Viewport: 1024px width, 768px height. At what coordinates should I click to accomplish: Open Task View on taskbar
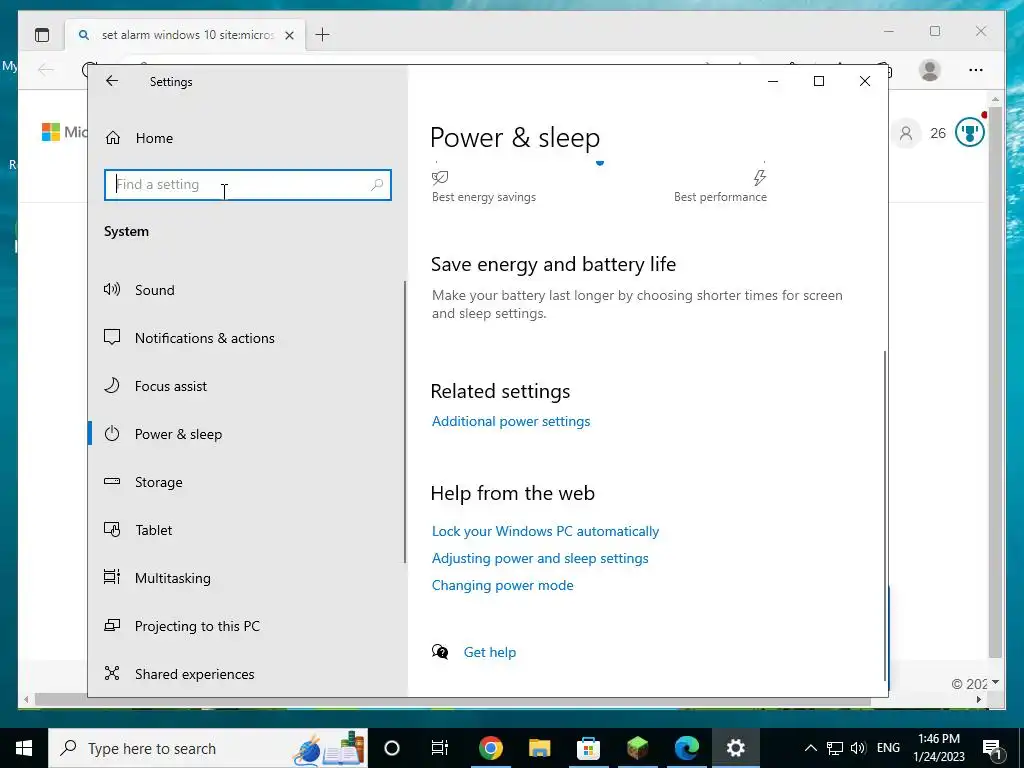pos(440,748)
